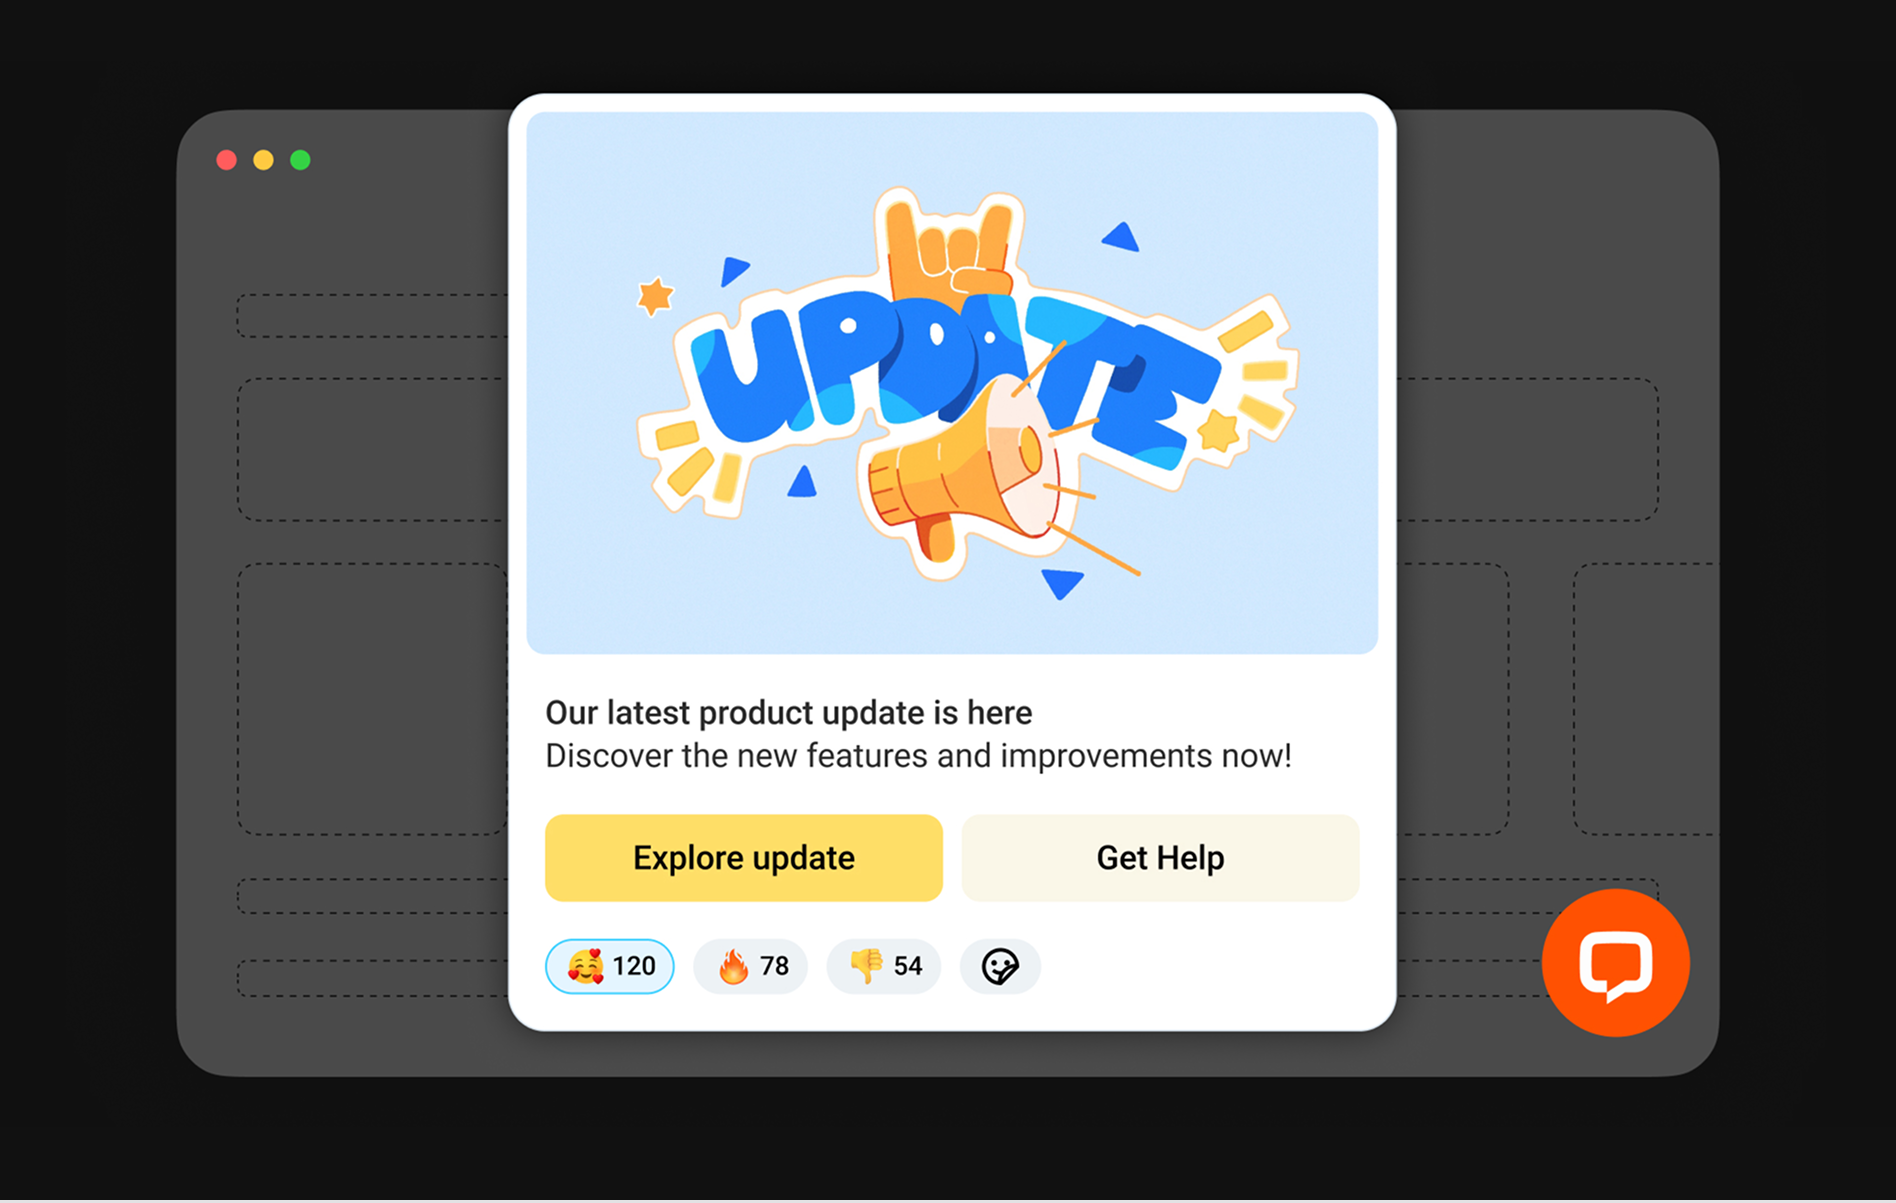This screenshot has width=1896, height=1203.
Task: Toggle the heart-face reaction with 120
Action: coord(610,966)
